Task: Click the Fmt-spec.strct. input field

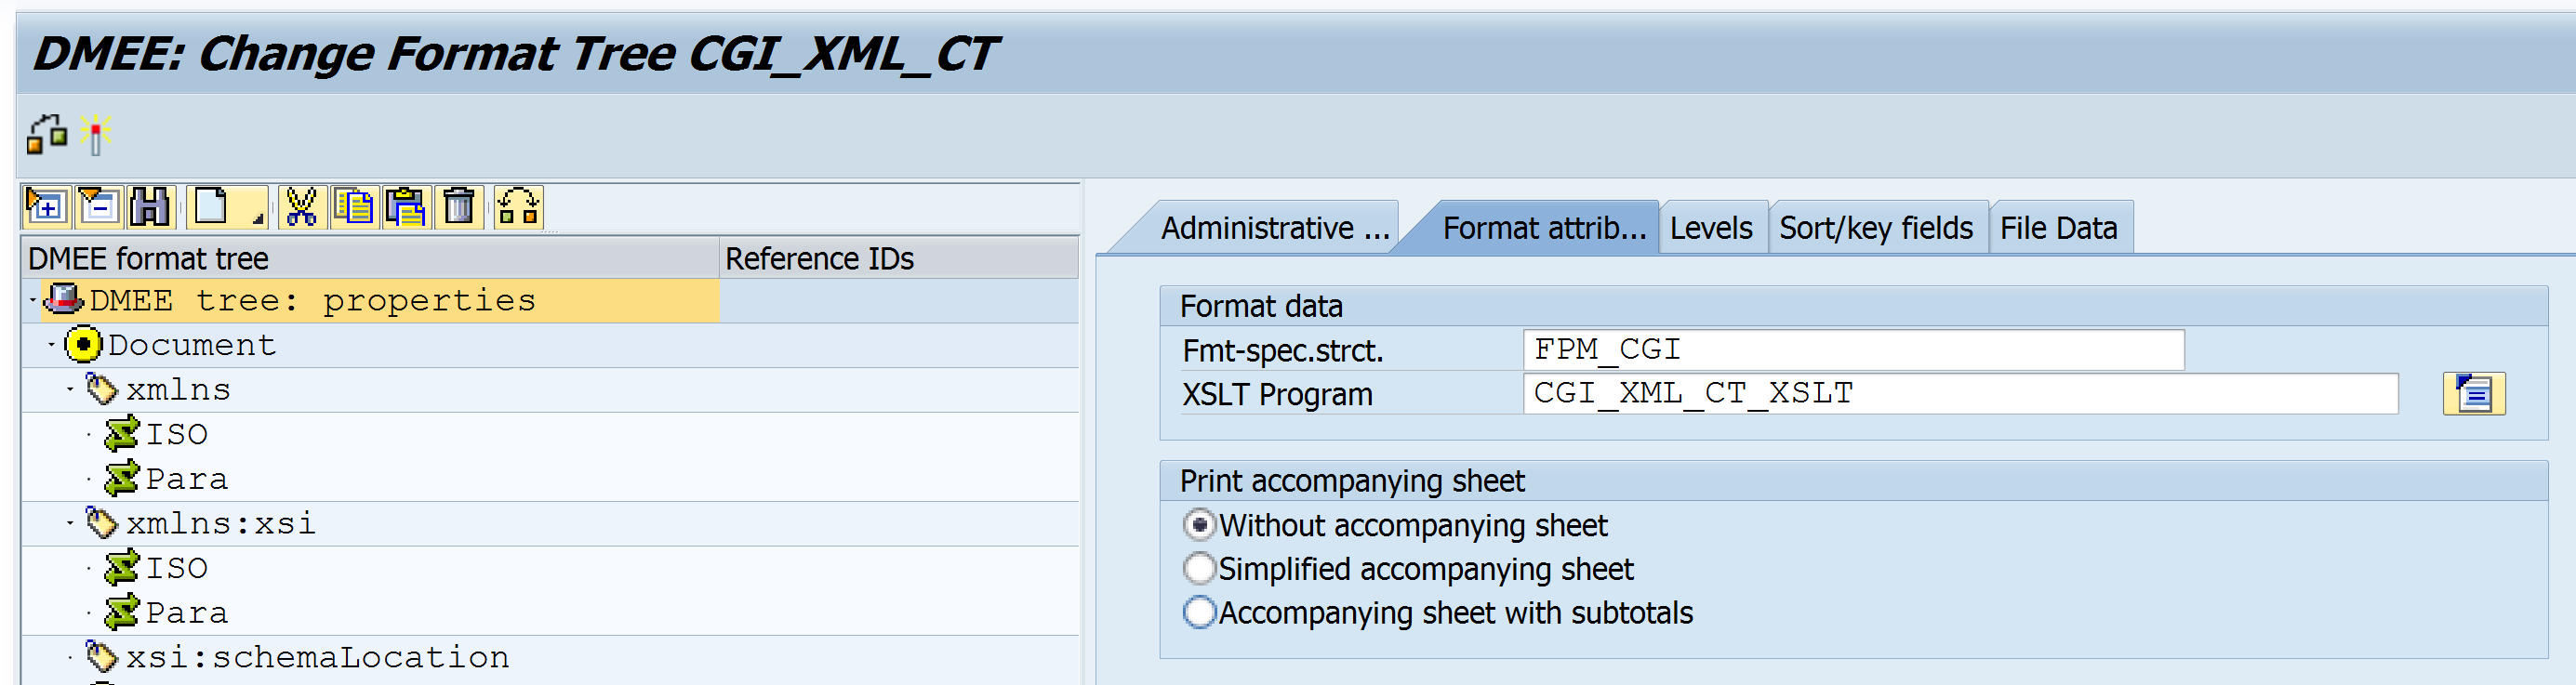Action: pyautogui.click(x=1852, y=350)
